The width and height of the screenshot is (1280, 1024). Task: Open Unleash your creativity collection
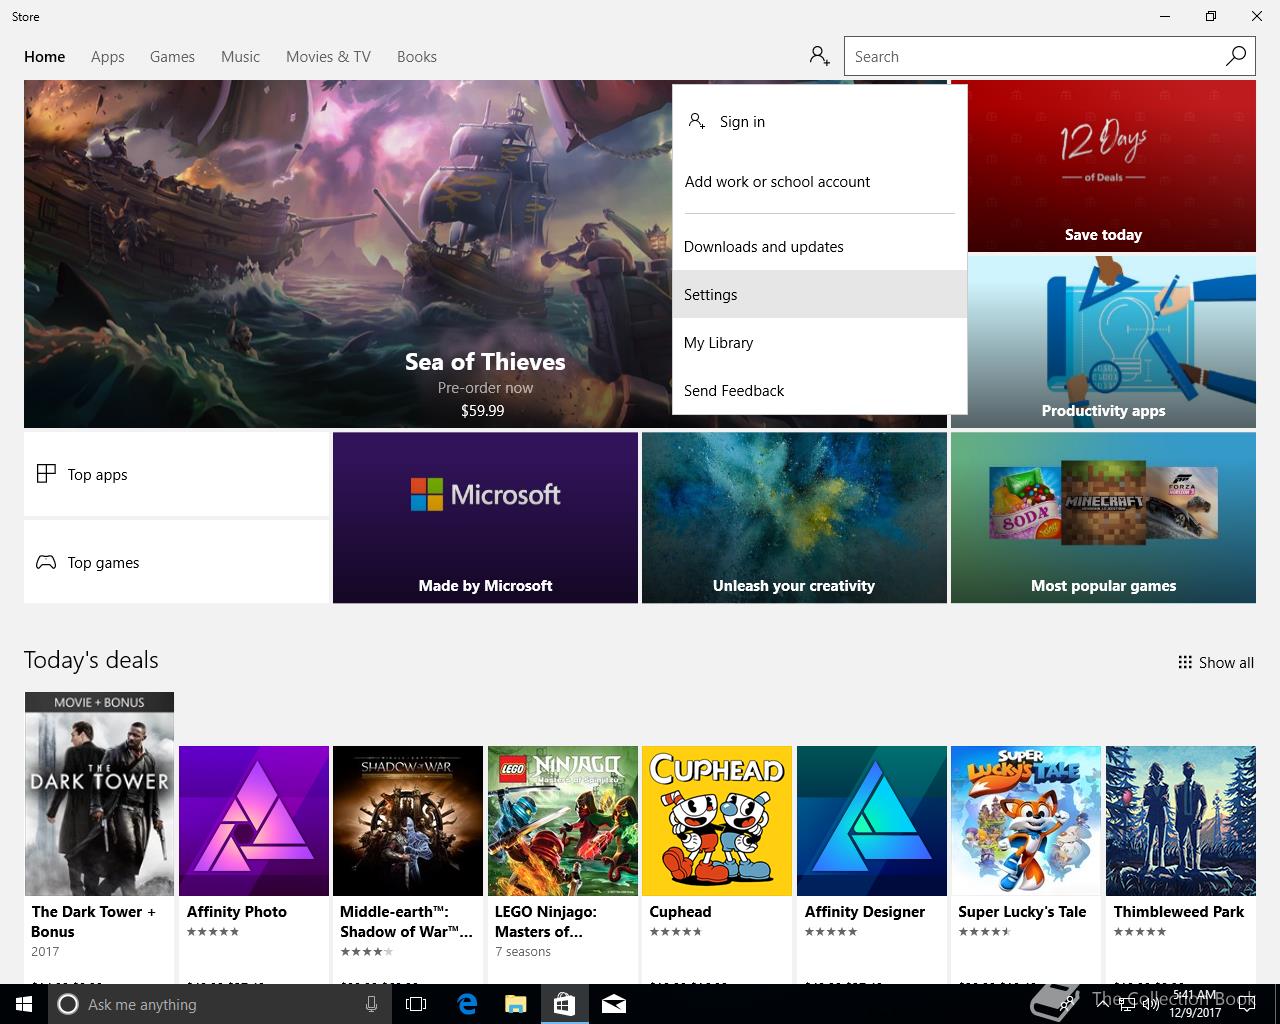(x=794, y=517)
